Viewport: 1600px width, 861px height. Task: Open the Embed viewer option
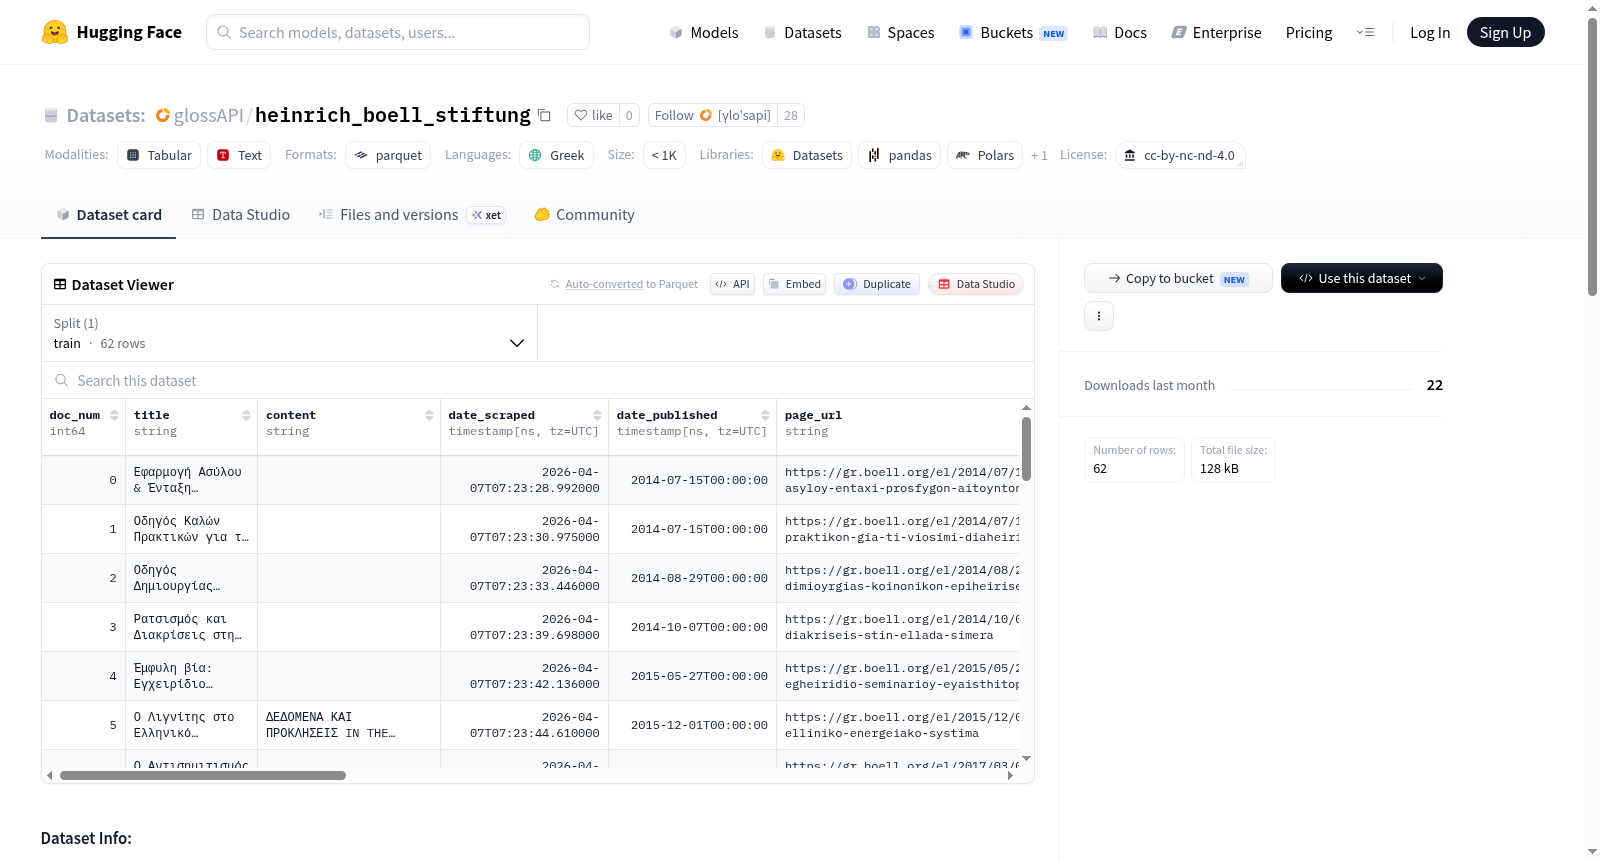(794, 284)
